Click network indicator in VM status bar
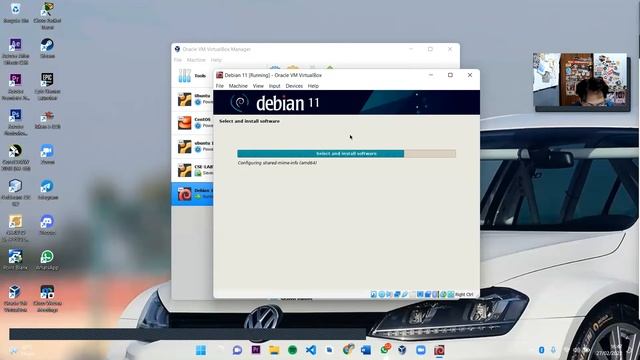The height and width of the screenshot is (360, 640). point(397,294)
